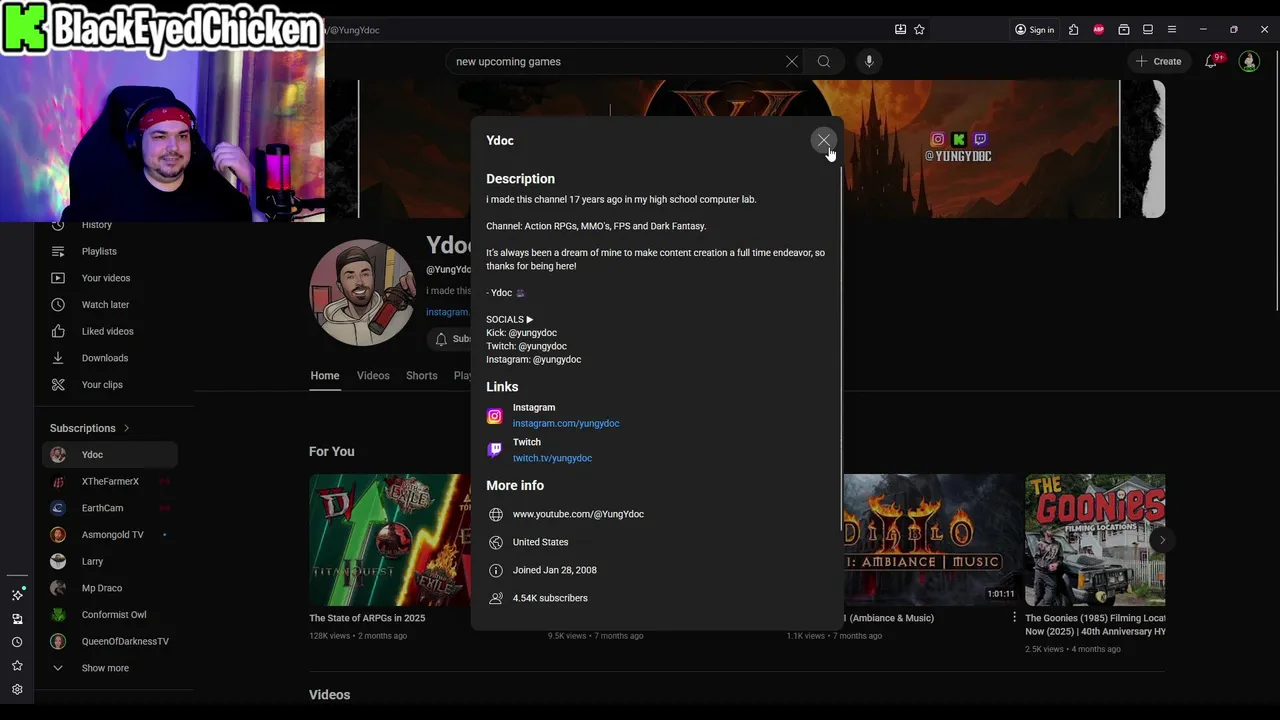Open The Goonies filming locations thumbnail

point(1095,540)
